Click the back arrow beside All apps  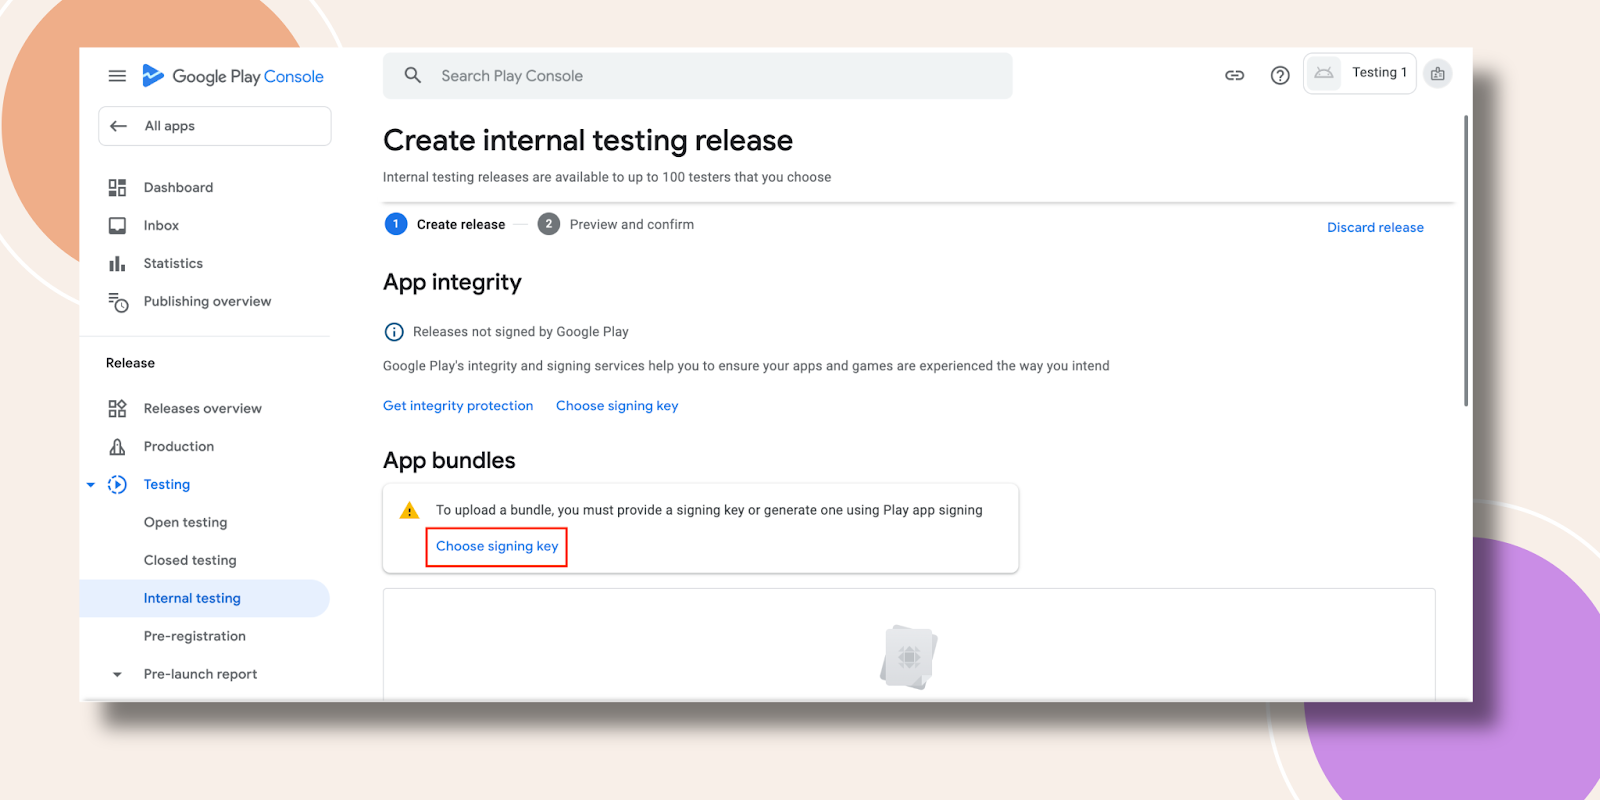point(118,126)
